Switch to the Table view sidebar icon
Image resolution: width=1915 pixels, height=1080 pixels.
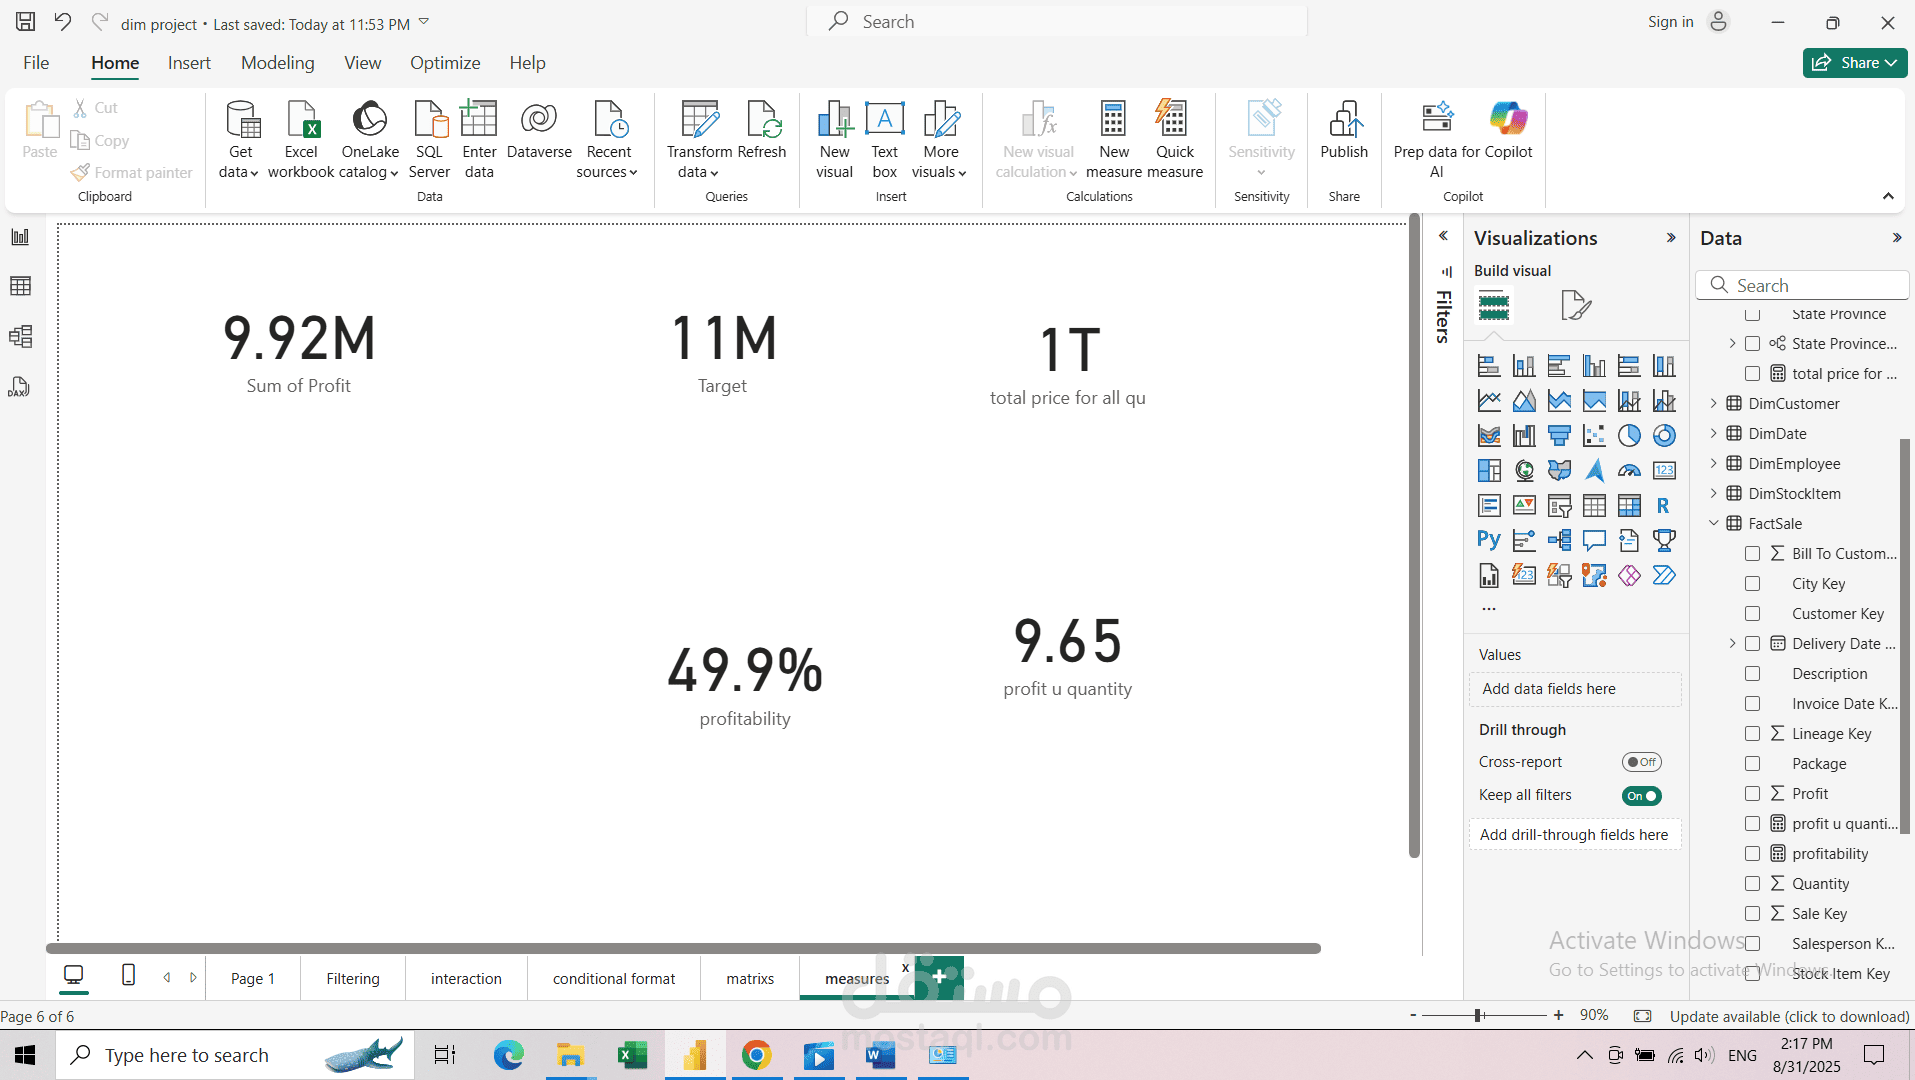[20, 287]
